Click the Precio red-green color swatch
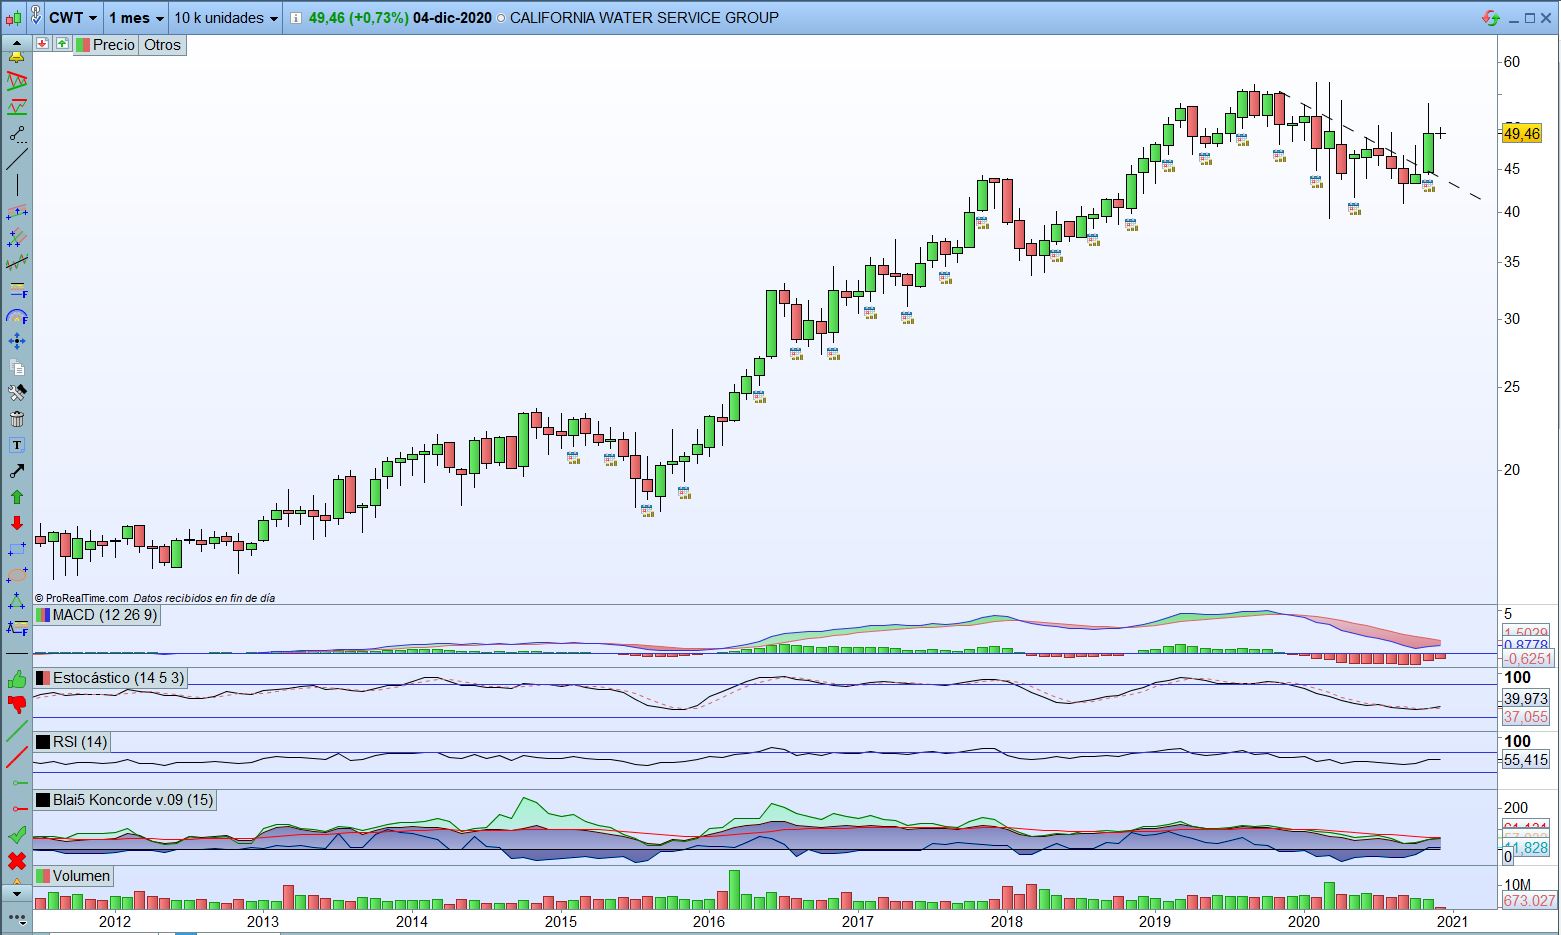This screenshot has height=935, width=1561. (x=83, y=44)
